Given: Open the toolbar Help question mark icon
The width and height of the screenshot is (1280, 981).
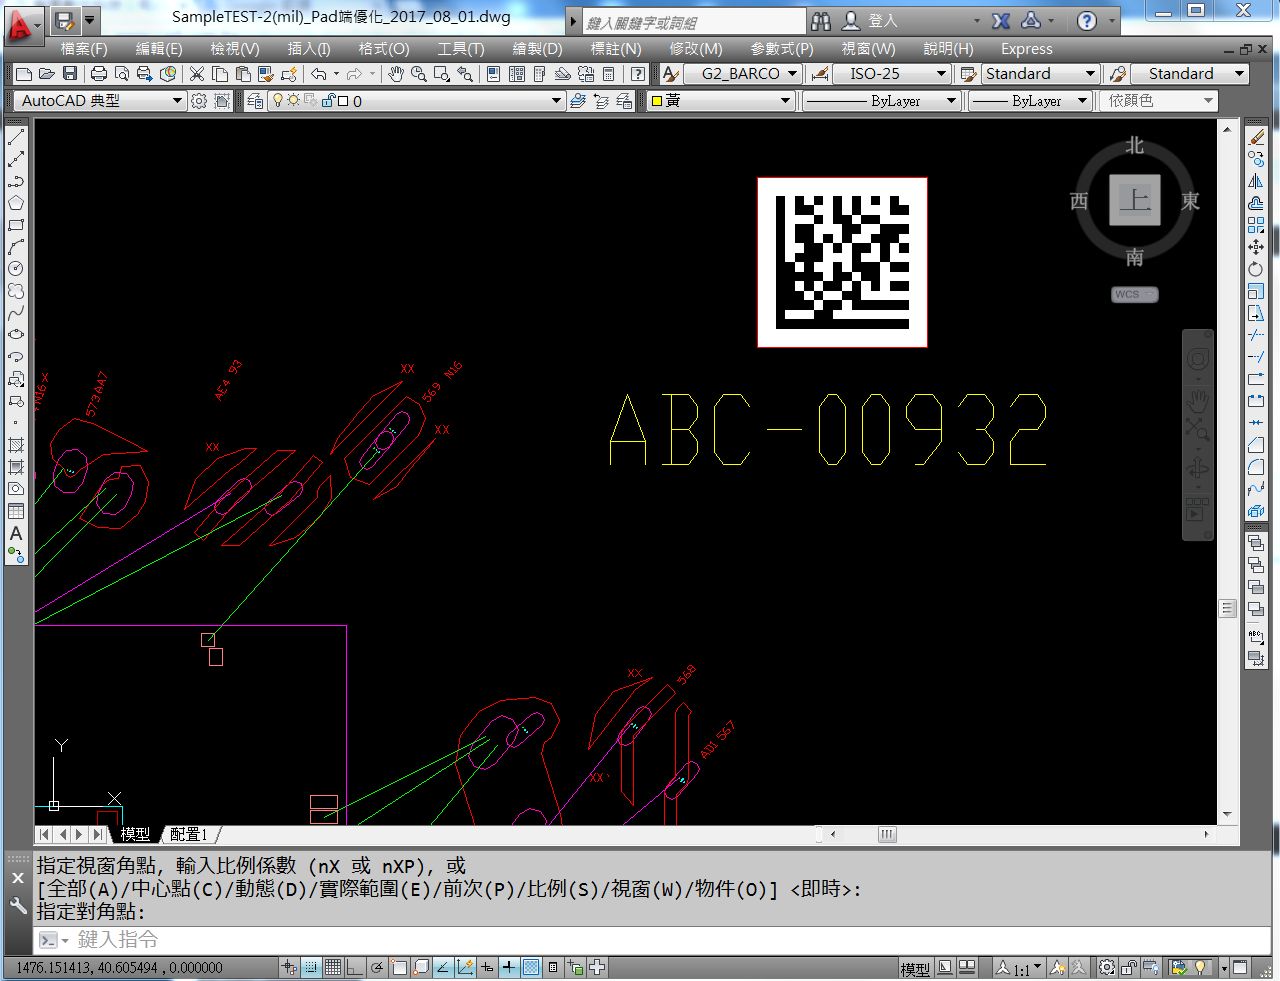Looking at the screenshot, I should (x=637, y=74).
